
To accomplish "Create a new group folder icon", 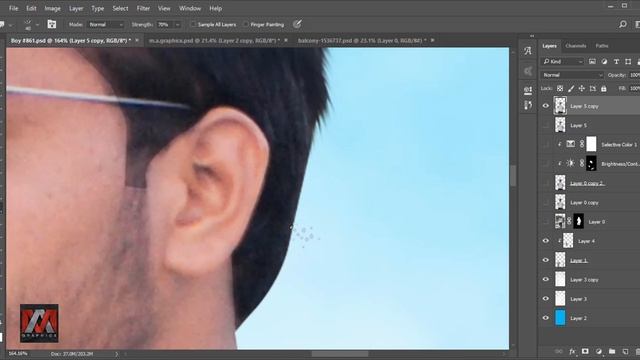I will coord(612,351).
